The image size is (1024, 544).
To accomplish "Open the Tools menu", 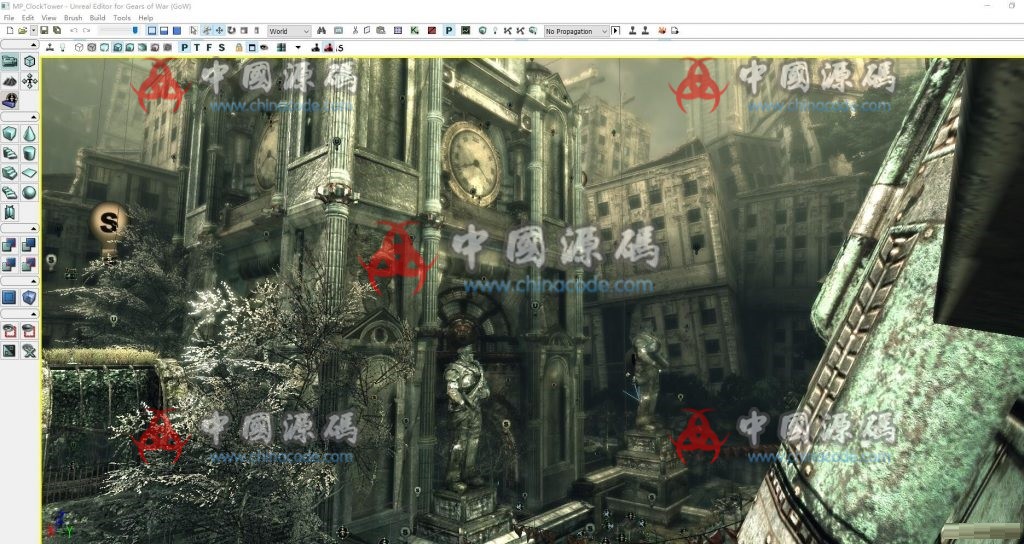I will pyautogui.click(x=122, y=18).
